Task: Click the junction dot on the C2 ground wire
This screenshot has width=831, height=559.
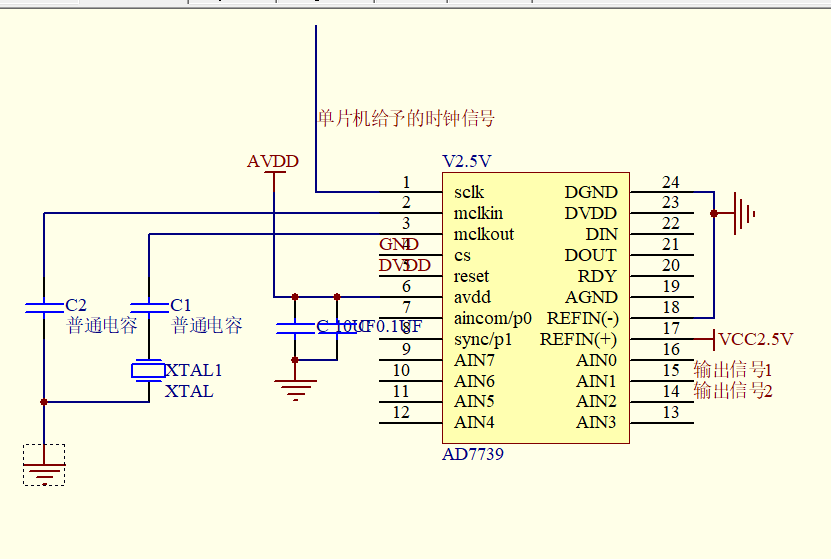Action: point(44,402)
